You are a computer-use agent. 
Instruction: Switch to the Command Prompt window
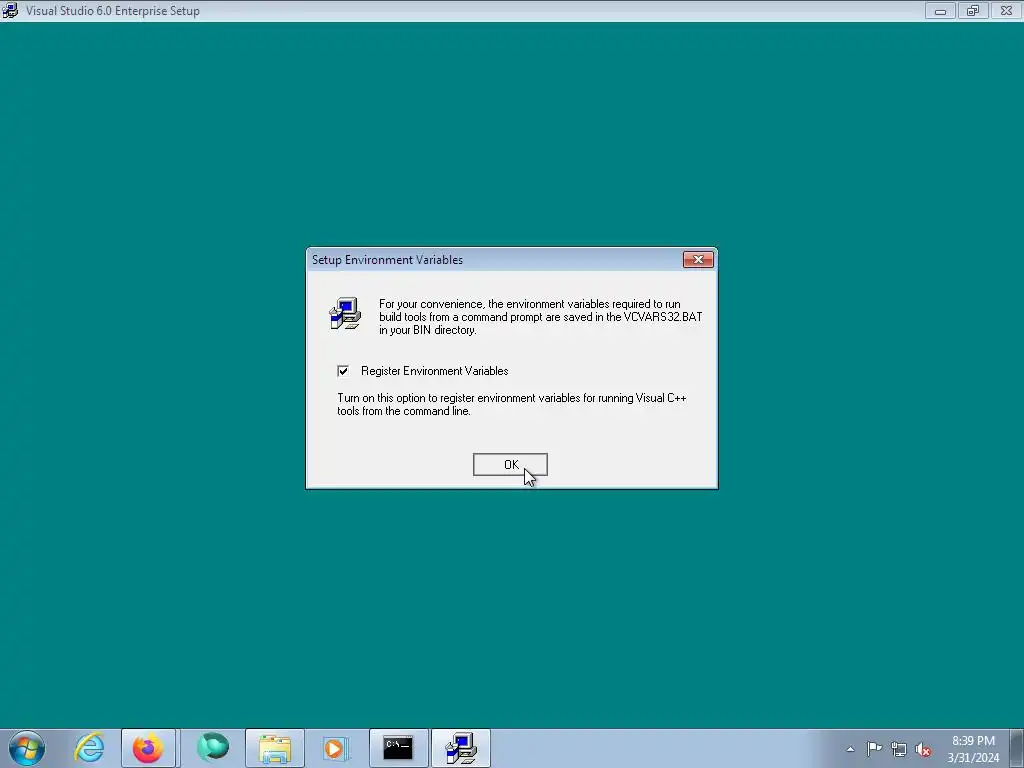398,748
